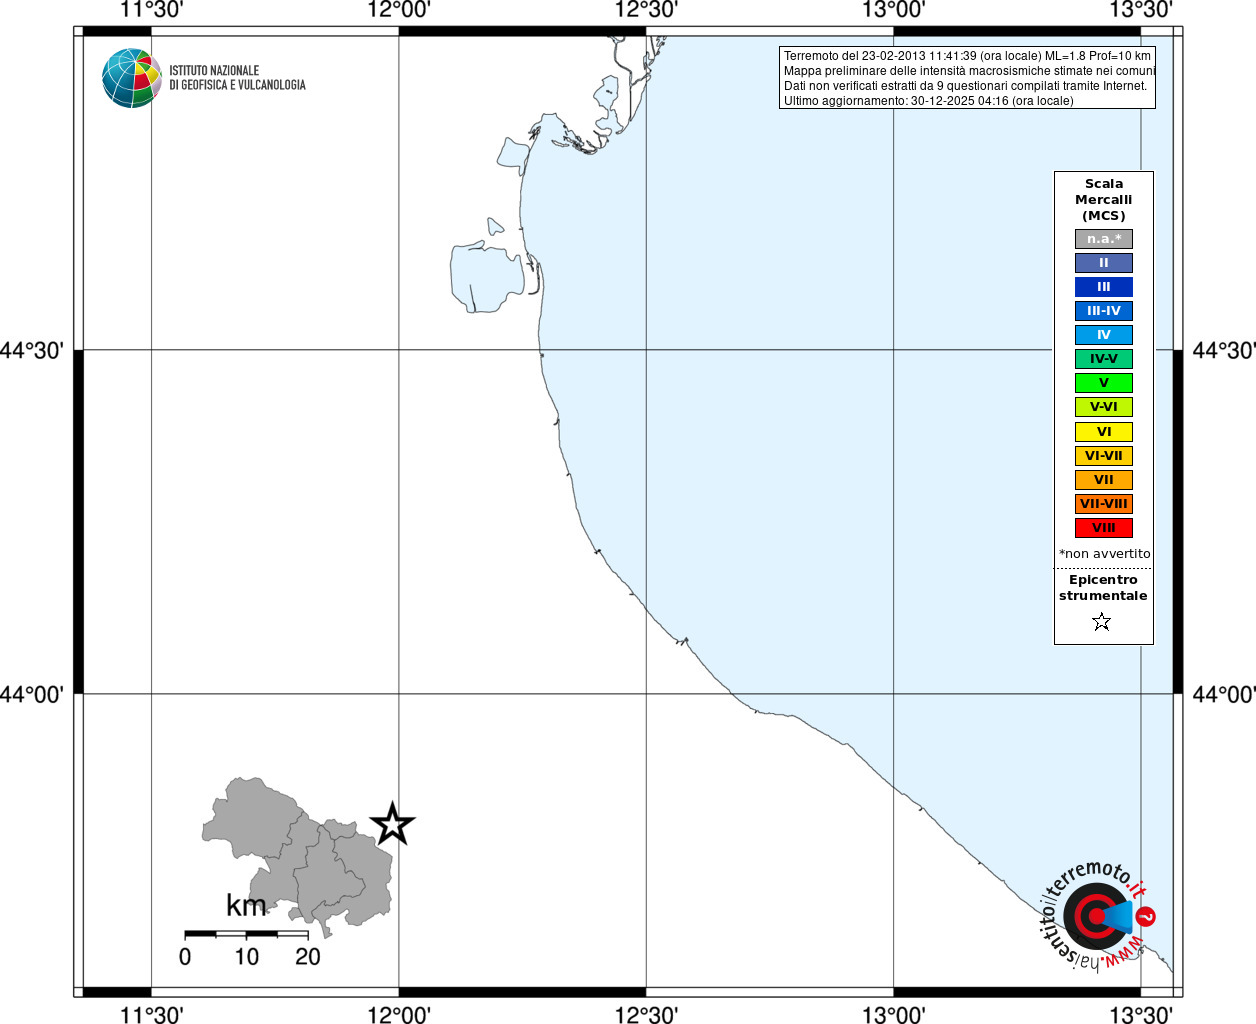Click the legend epicentro star symbol
Image resolution: width=1256 pixels, height=1024 pixels.
[x=1102, y=622]
